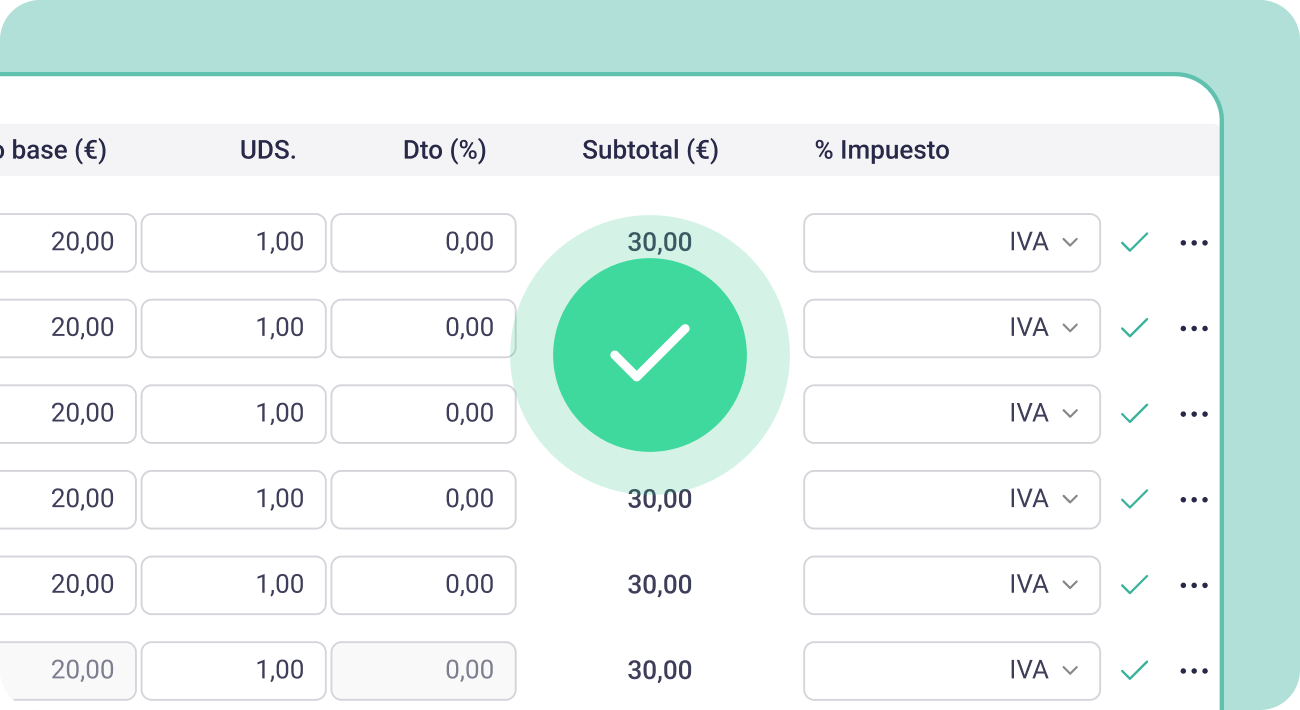The width and height of the screenshot is (1300, 710).
Task: Click the green checkmark on the last row
Action: point(1135,671)
